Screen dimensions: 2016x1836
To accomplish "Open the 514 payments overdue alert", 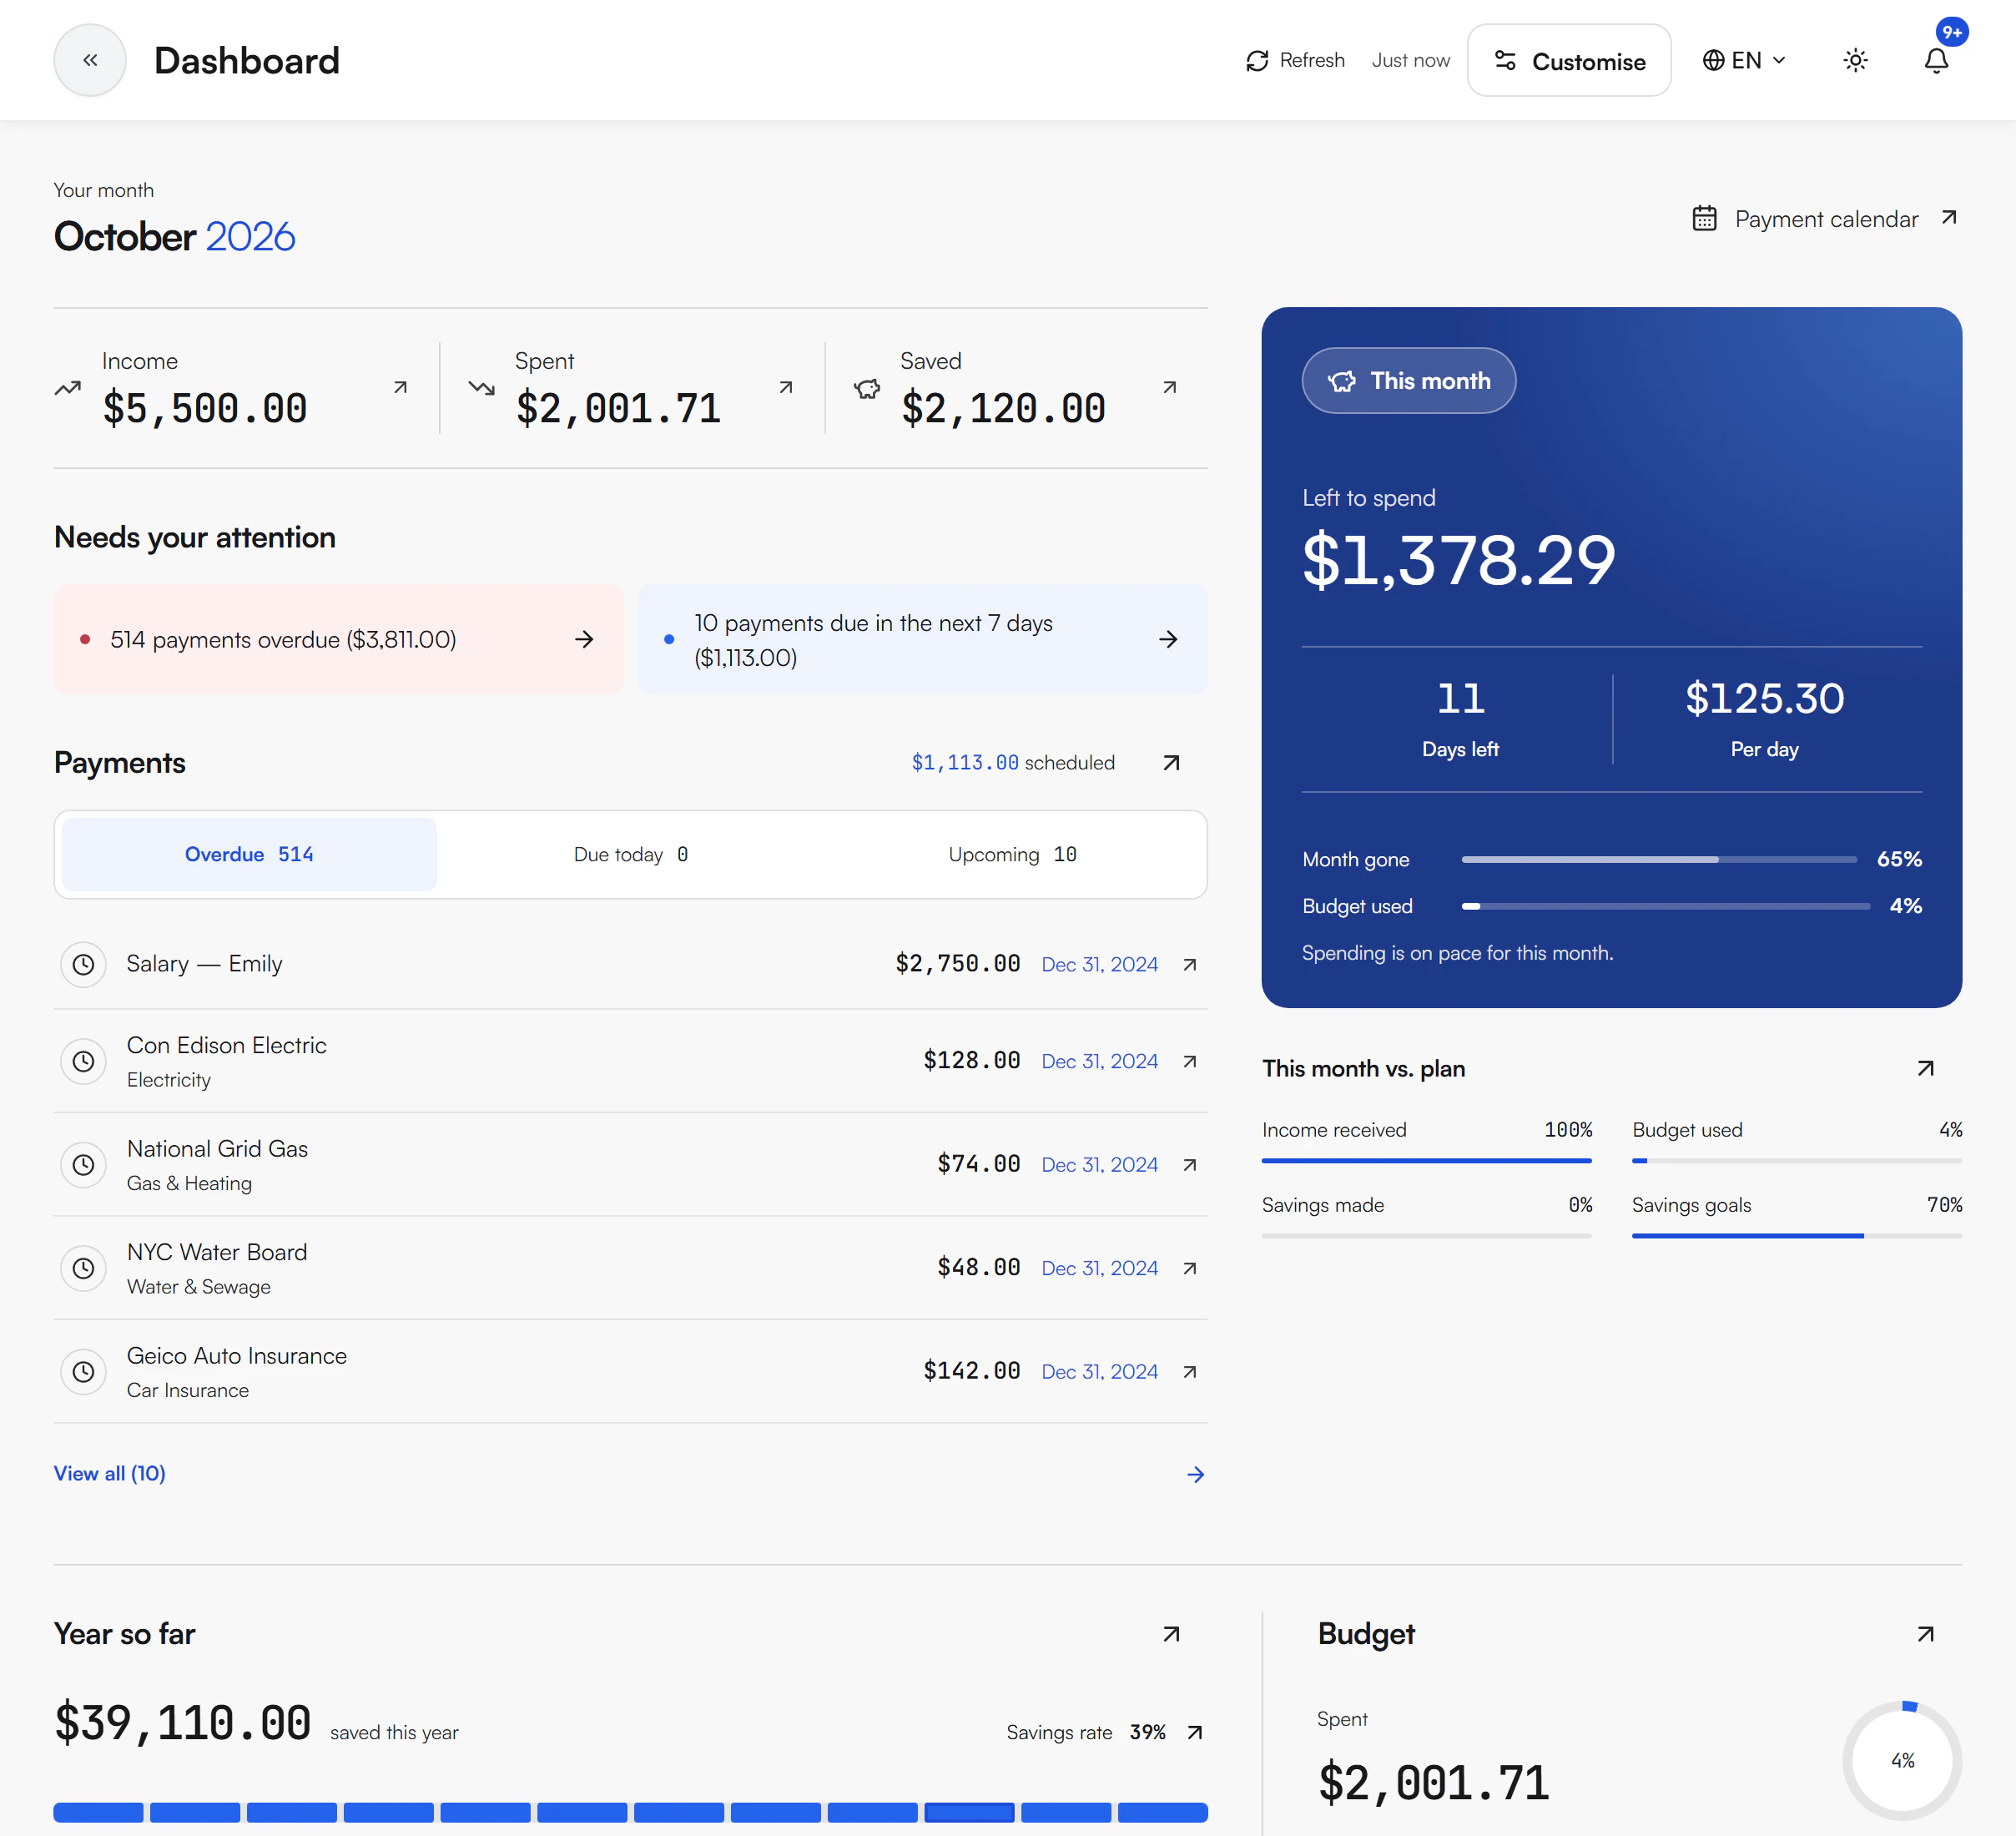I will (338, 639).
